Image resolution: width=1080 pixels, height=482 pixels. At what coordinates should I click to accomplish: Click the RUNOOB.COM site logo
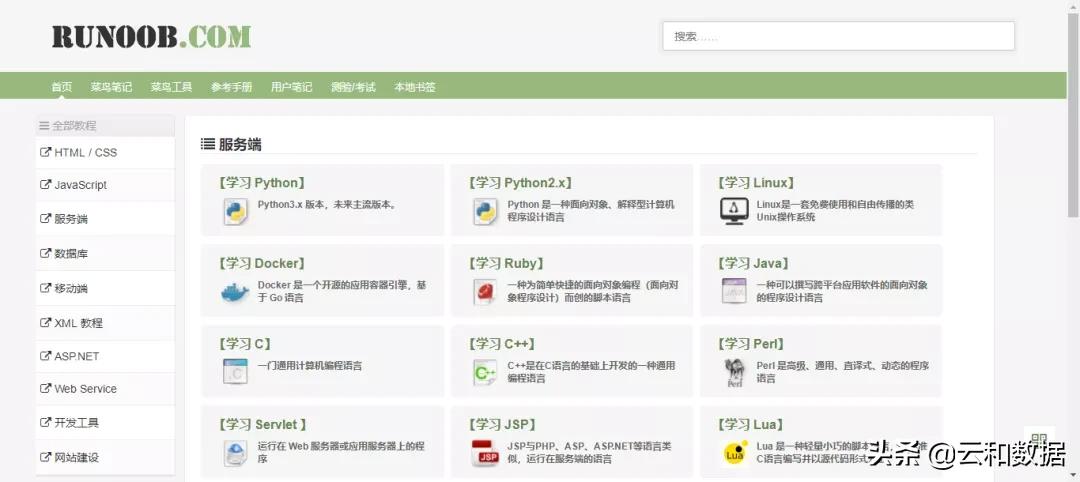[x=152, y=36]
